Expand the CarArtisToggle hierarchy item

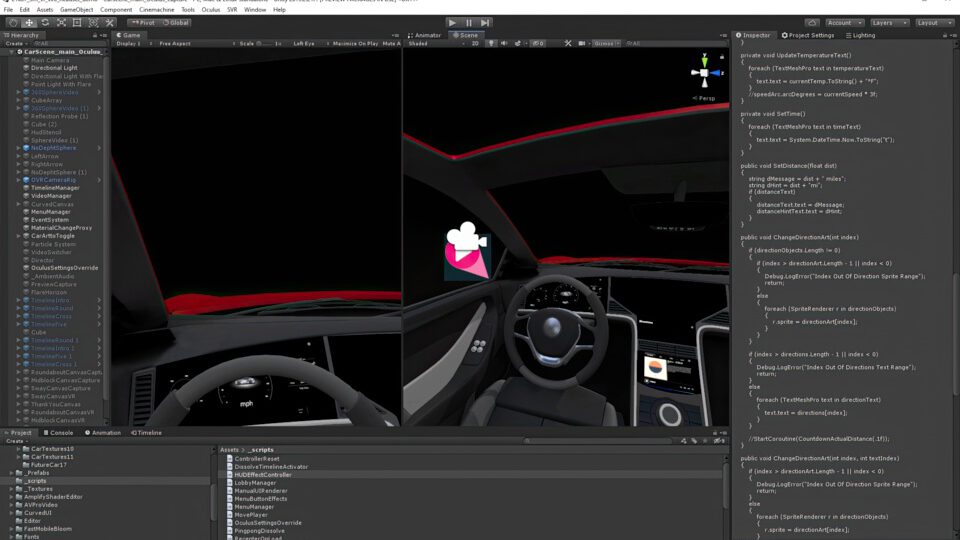click(x=18, y=236)
